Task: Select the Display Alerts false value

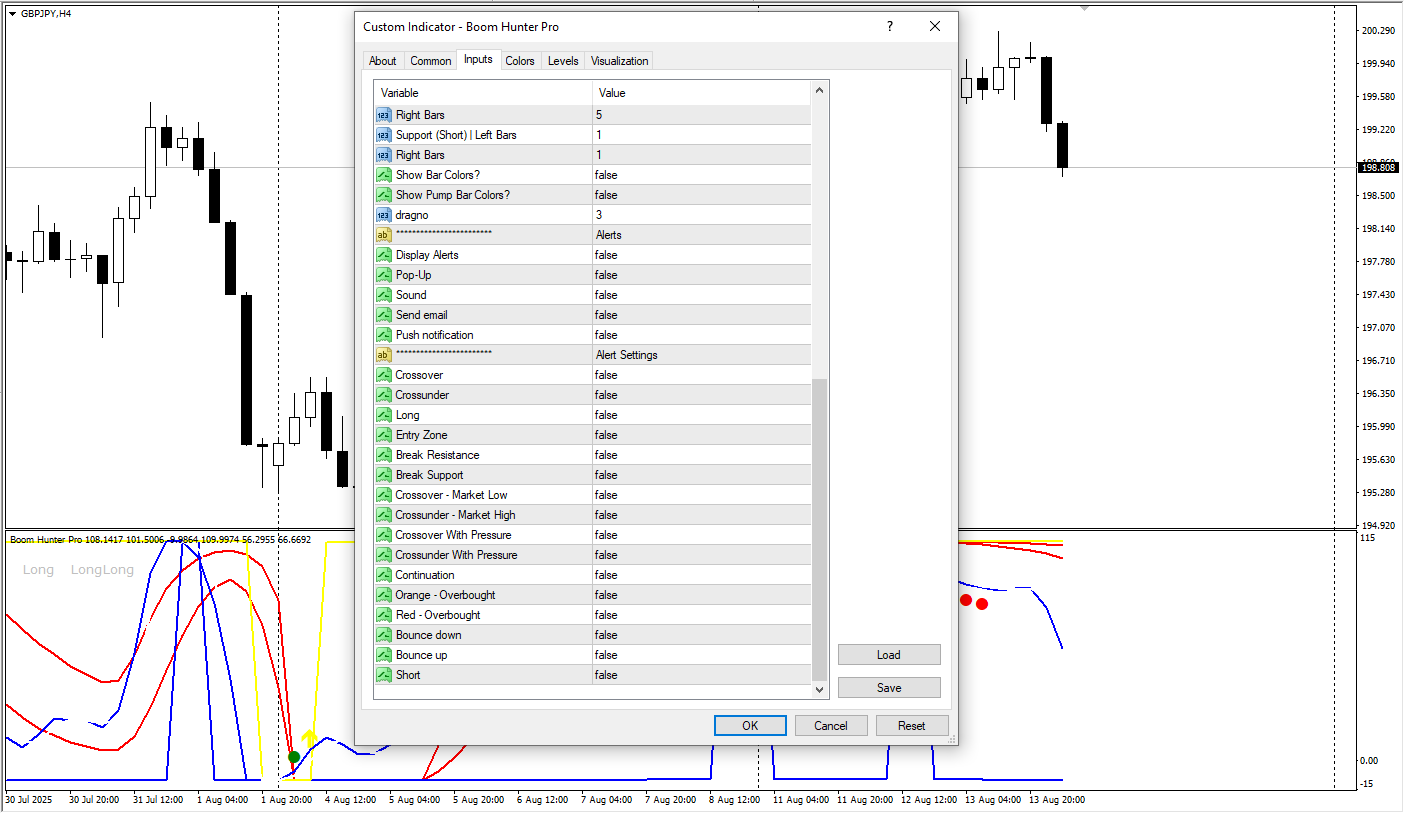Action: 702,255
